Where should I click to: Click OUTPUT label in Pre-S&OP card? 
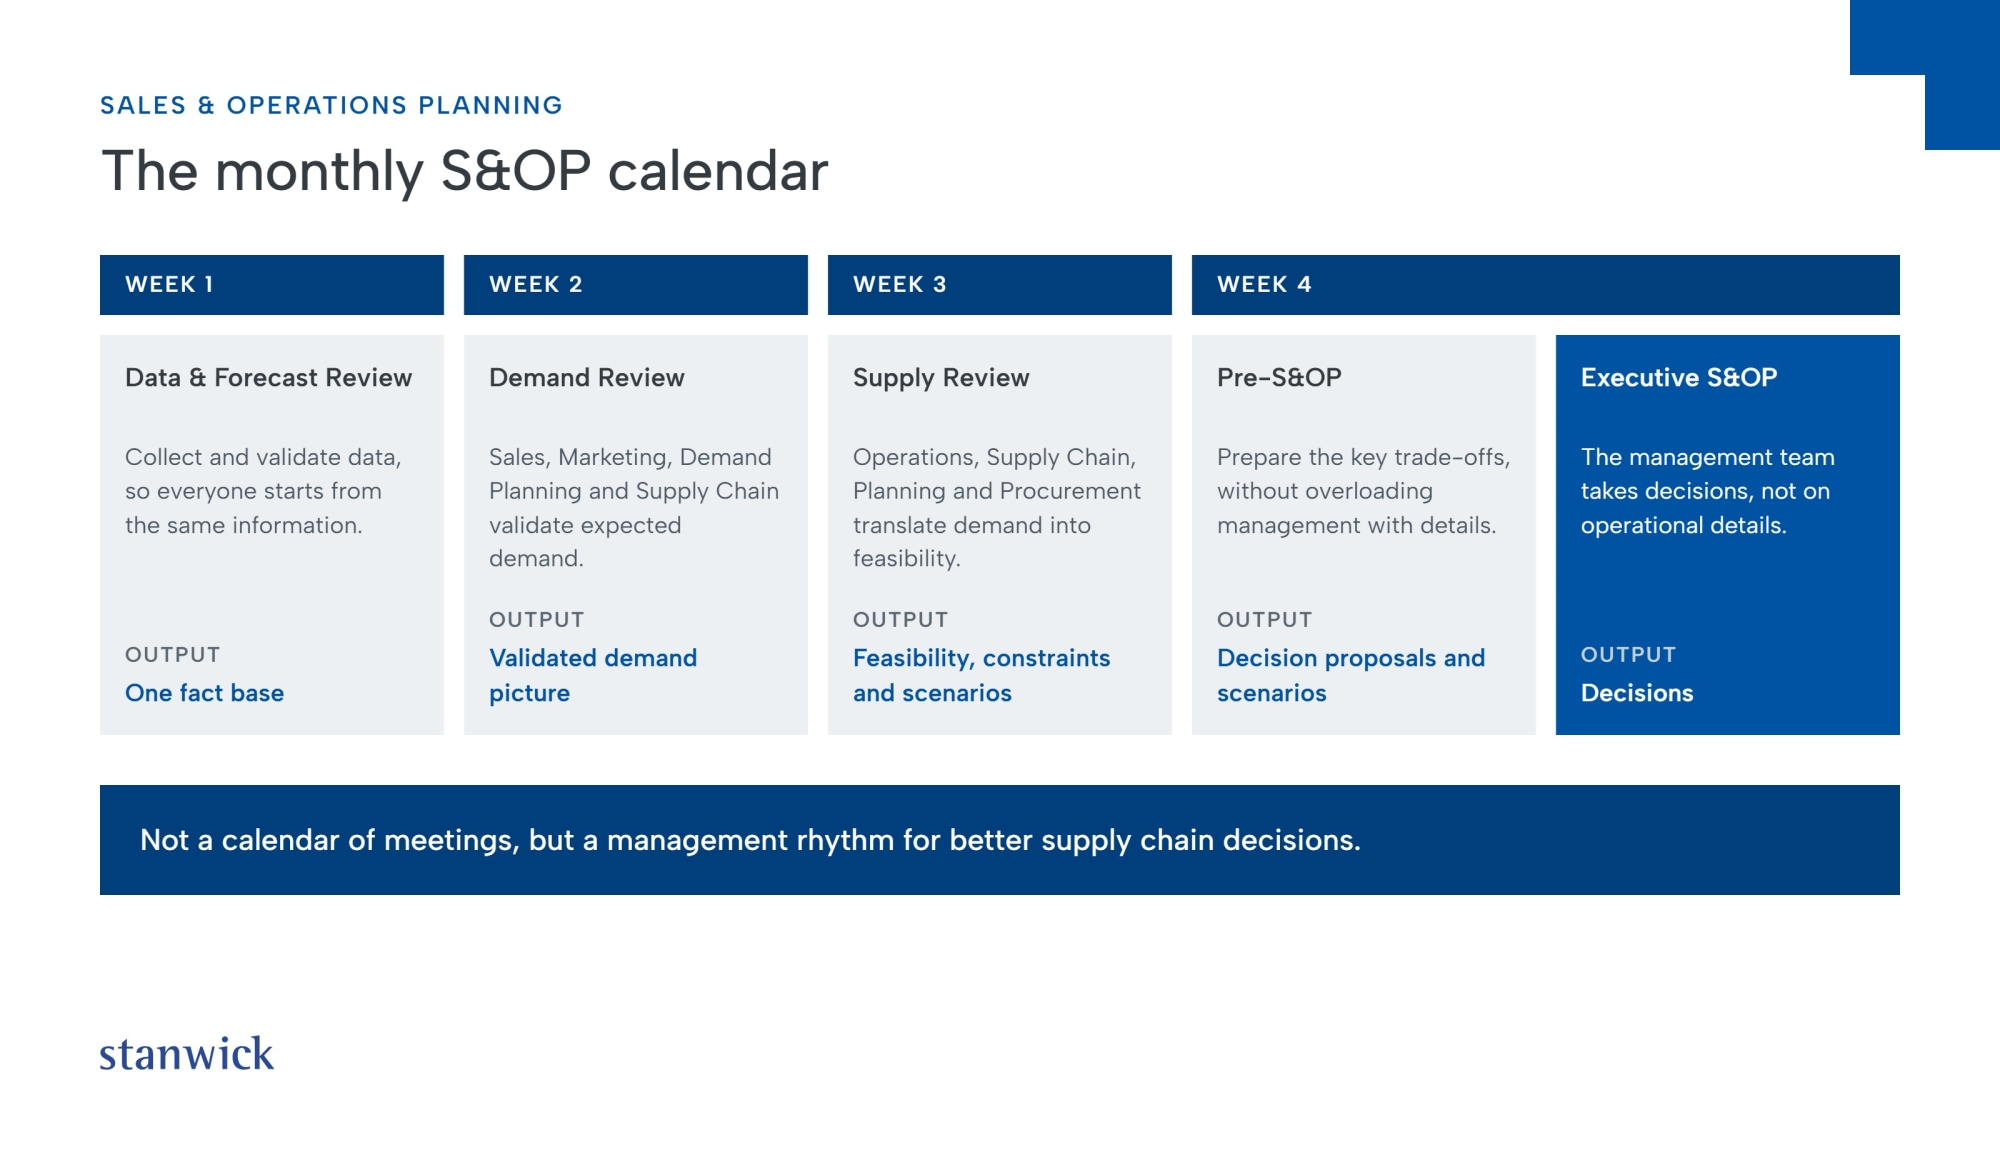point(1264,620)
